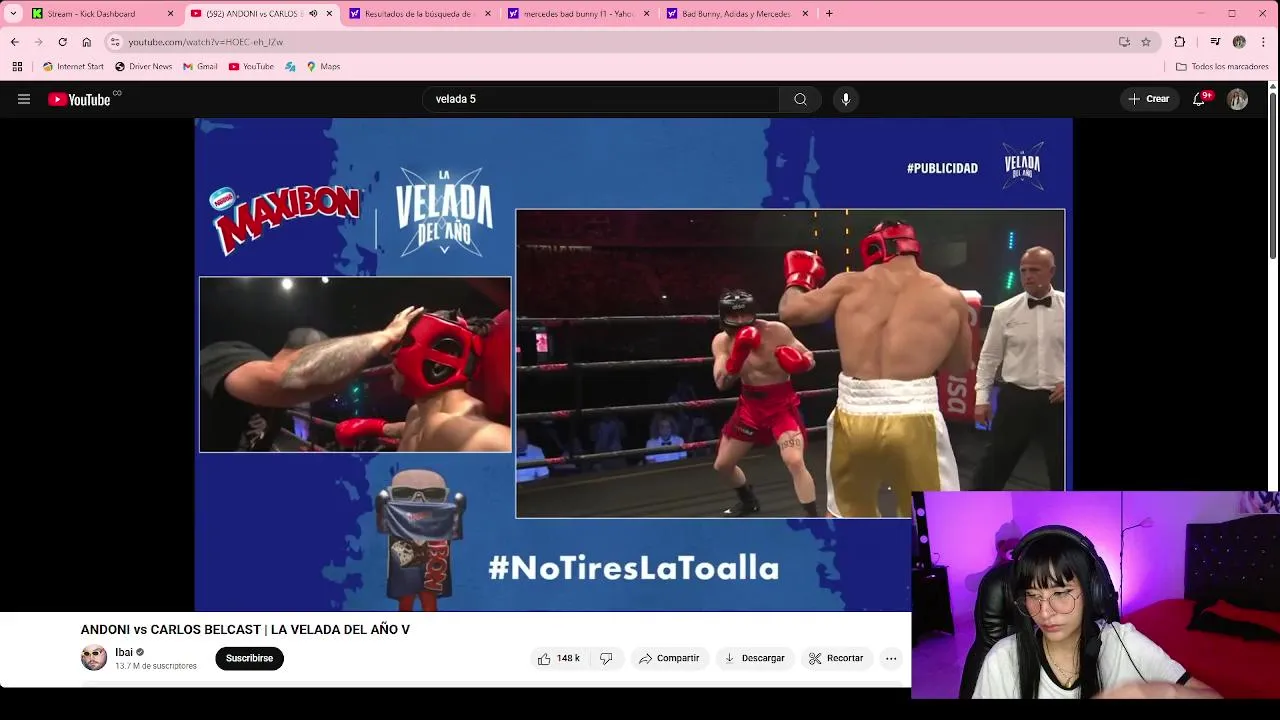This screenshot has width=1280, height=720.
Task: Click the video title 'ANDONI vs CARLOS BELCAST'
Action: tap(245, 630)
